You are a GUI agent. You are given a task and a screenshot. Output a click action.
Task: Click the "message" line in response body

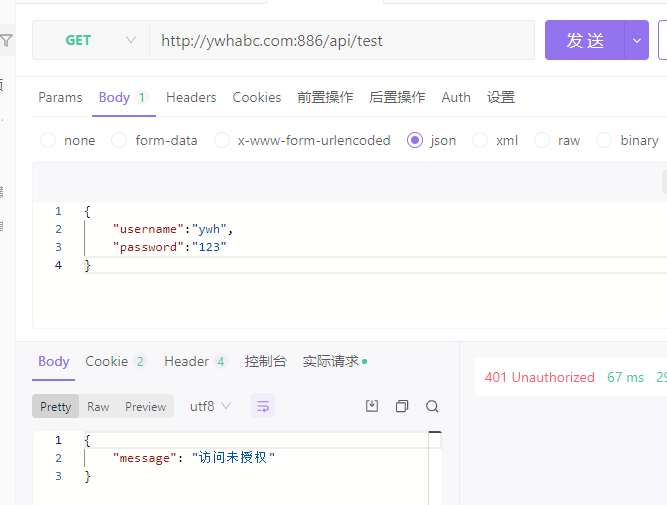click(x=194, y=458)
